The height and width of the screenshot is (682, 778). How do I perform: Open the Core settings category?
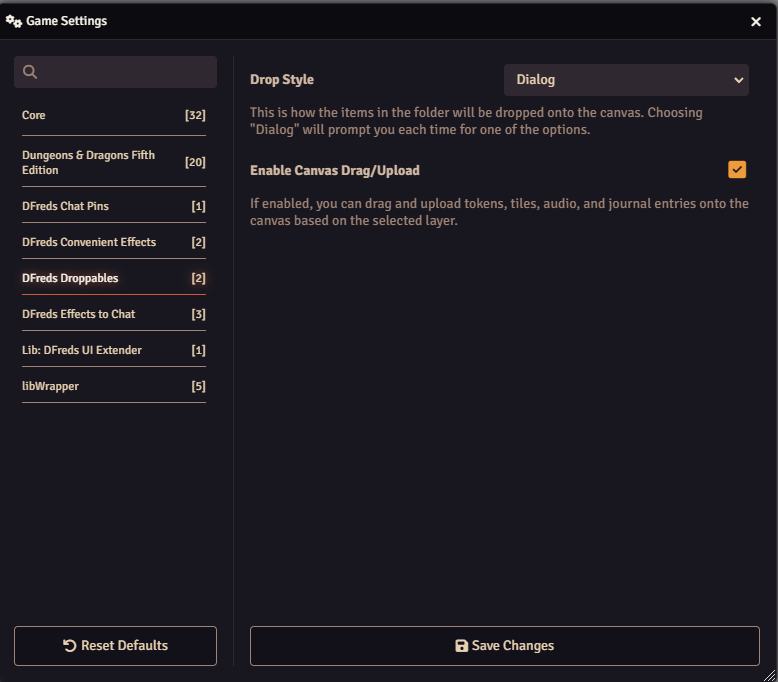(x=113, y=116)
